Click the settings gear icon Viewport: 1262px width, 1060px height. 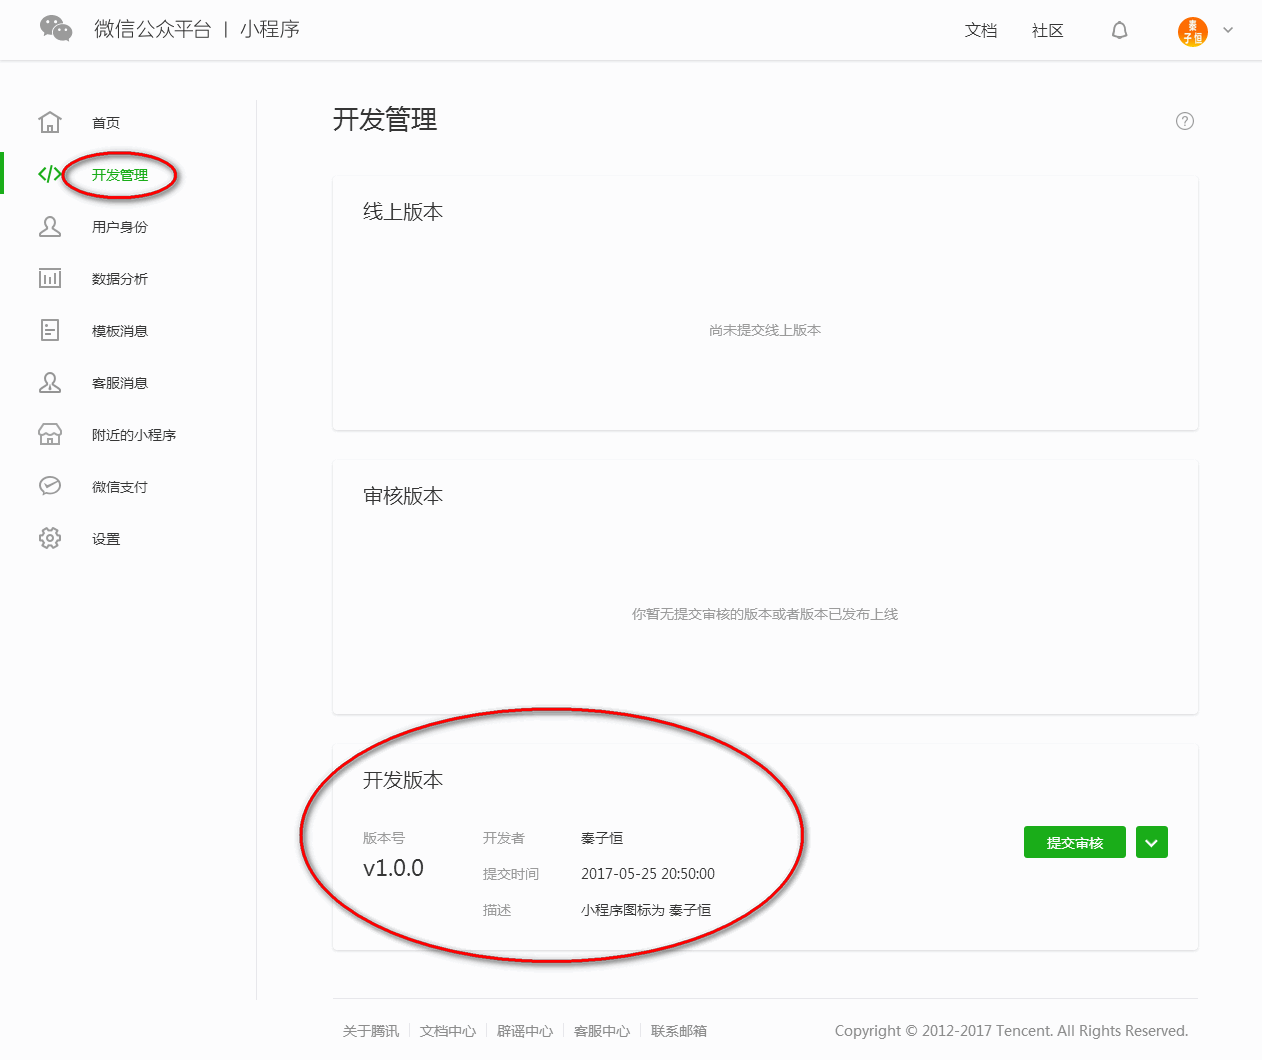pos(50,538)
